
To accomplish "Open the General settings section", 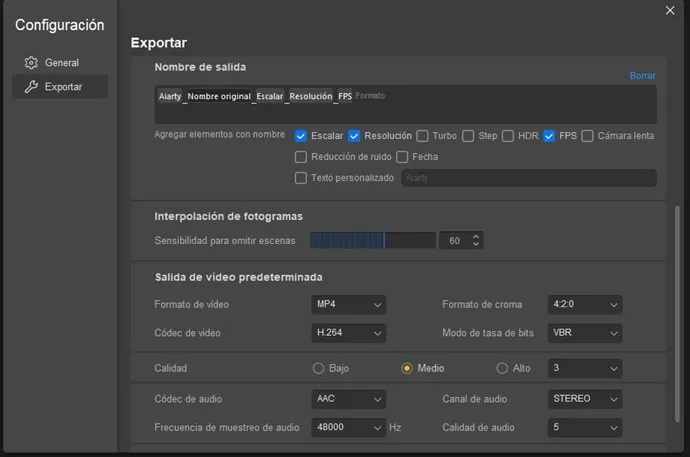I will coord(60,63).
